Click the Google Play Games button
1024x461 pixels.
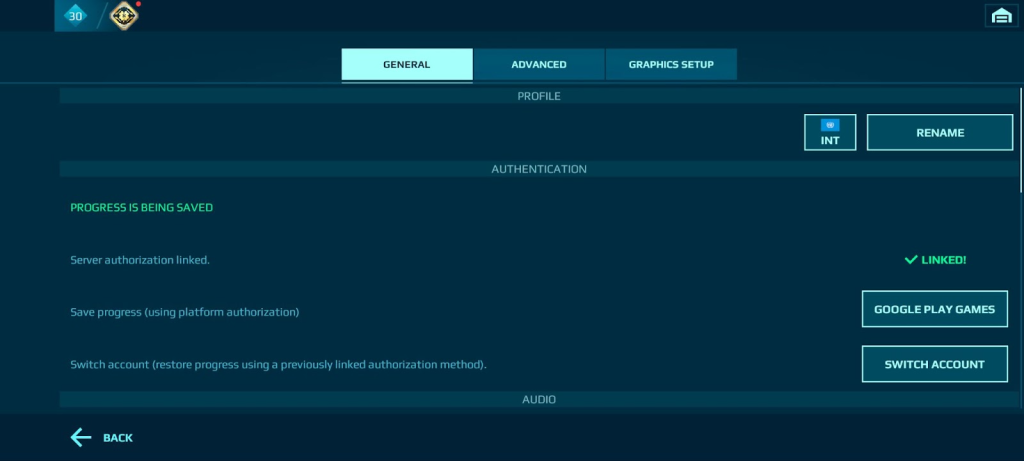[934, 310]
